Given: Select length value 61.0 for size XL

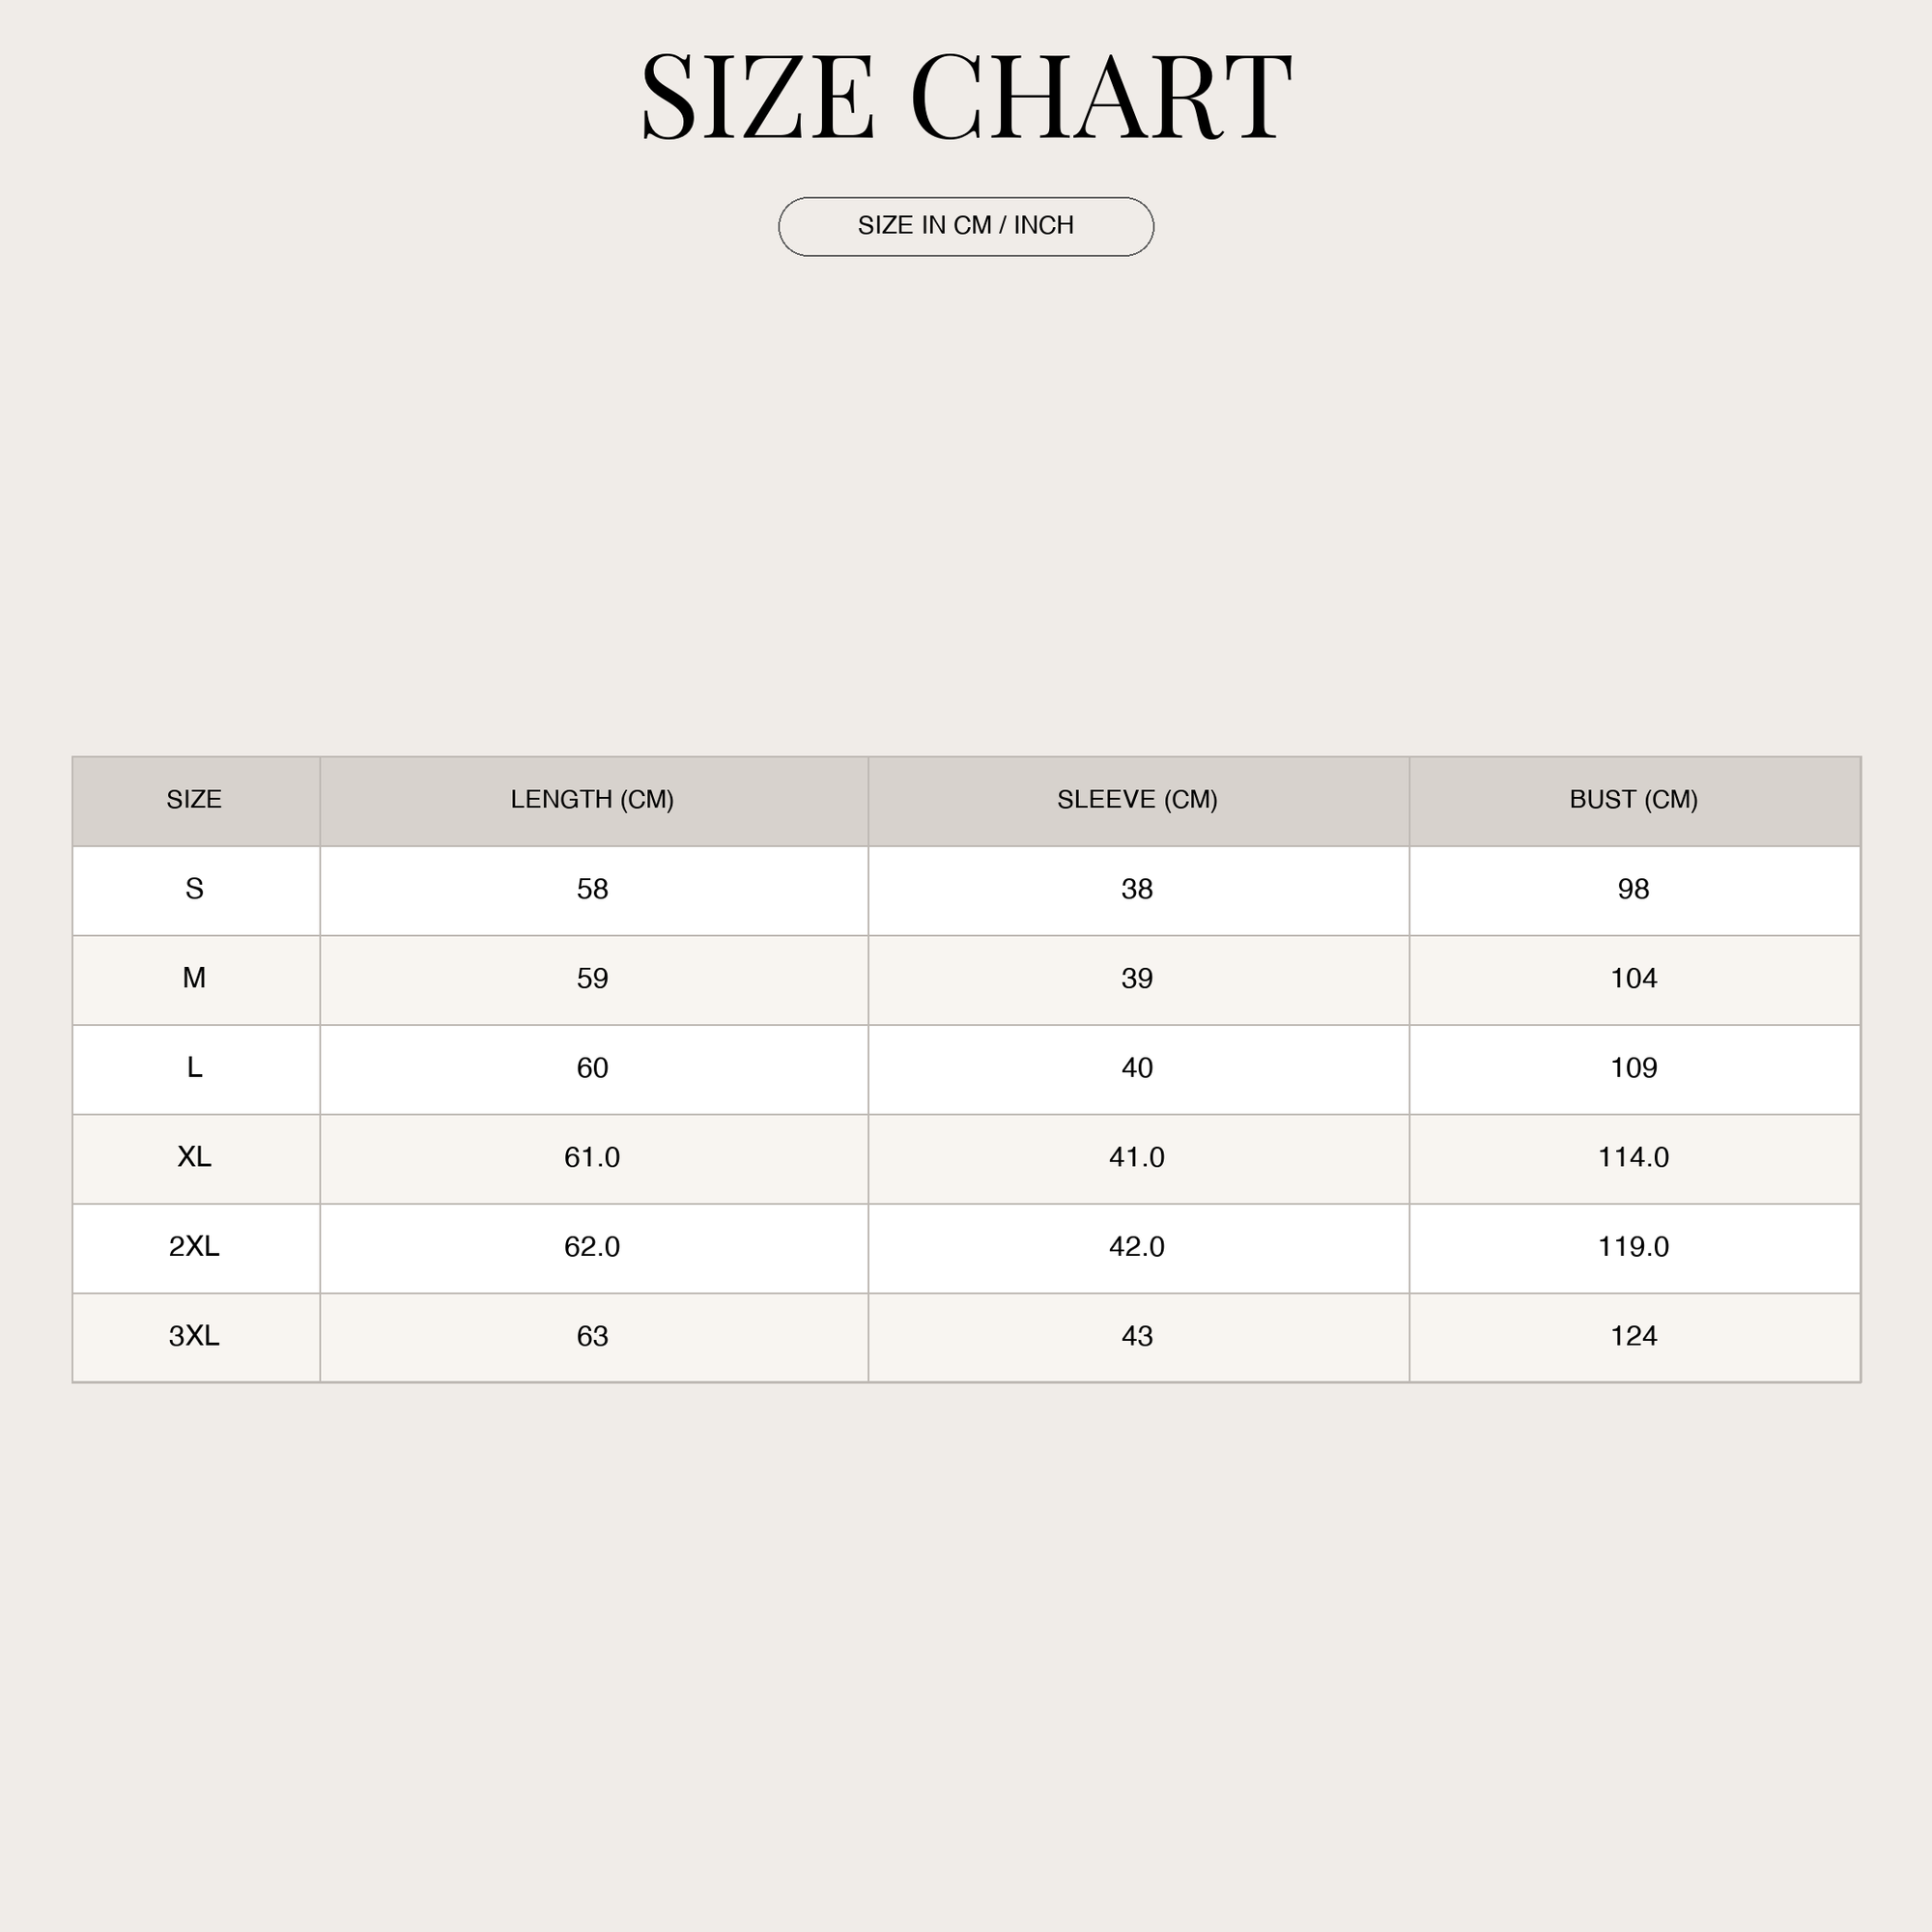Looking at the screenshot, I should point(594,1158).
